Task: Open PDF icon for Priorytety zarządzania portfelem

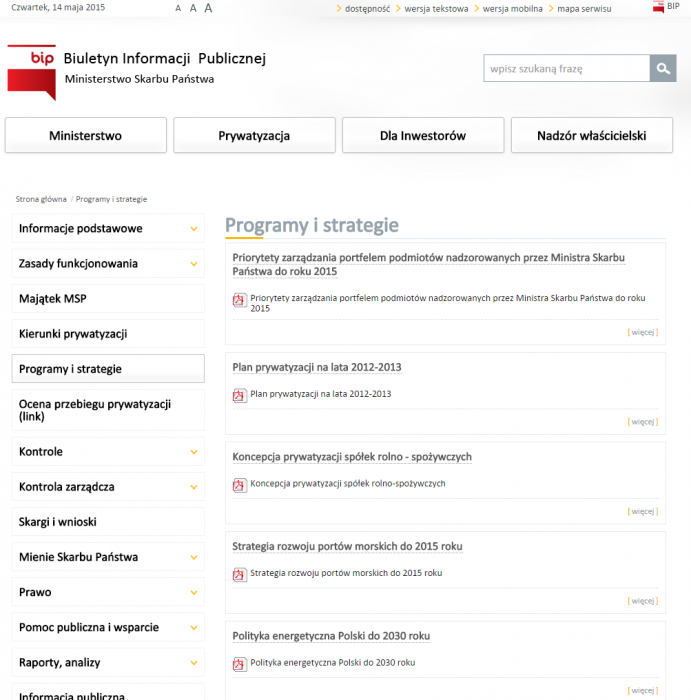Action: (240, 300)
